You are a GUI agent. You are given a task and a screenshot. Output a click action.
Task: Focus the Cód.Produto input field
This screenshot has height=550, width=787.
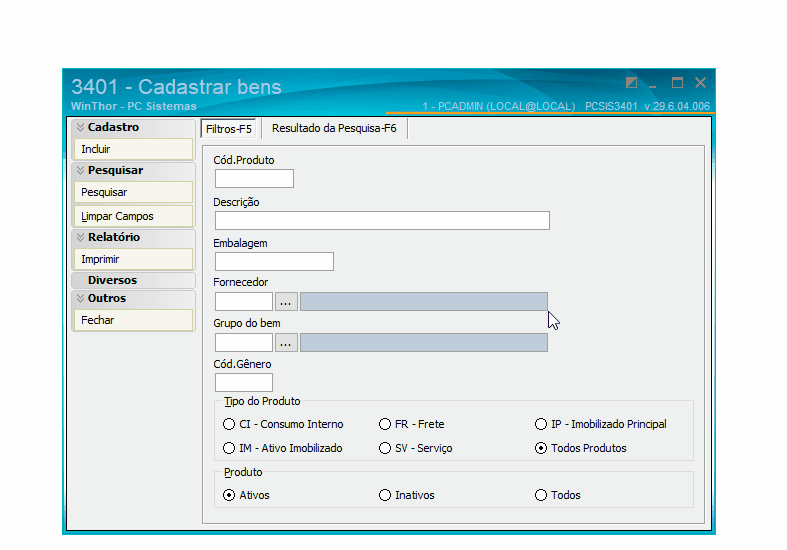tap(254, 179)
